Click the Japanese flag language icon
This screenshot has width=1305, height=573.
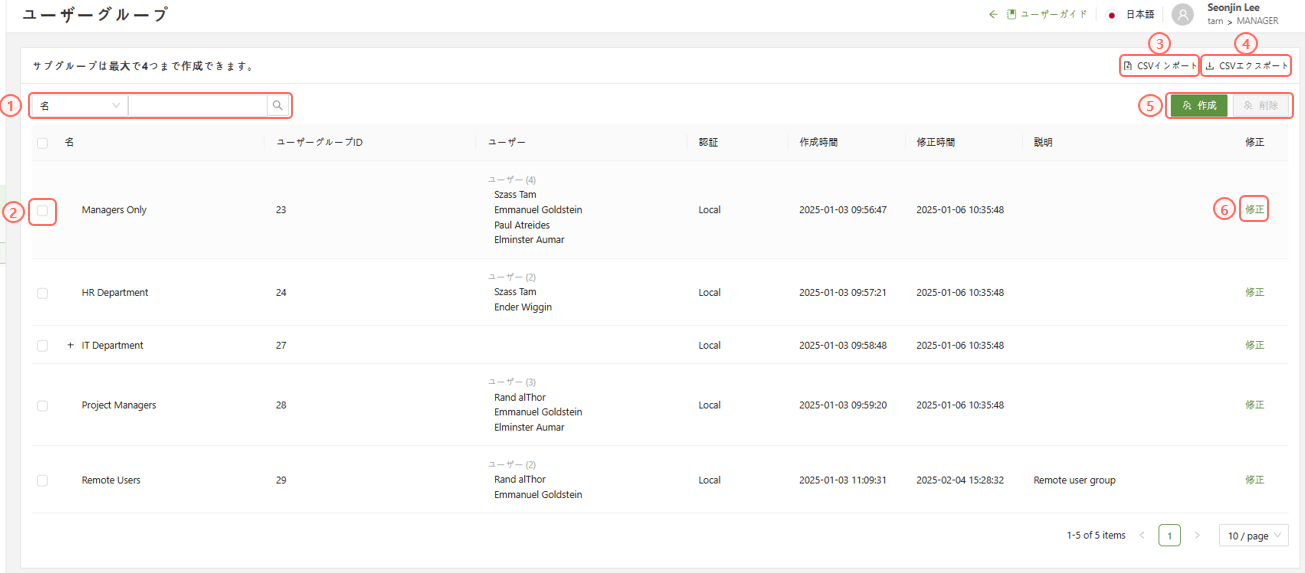1112,15
